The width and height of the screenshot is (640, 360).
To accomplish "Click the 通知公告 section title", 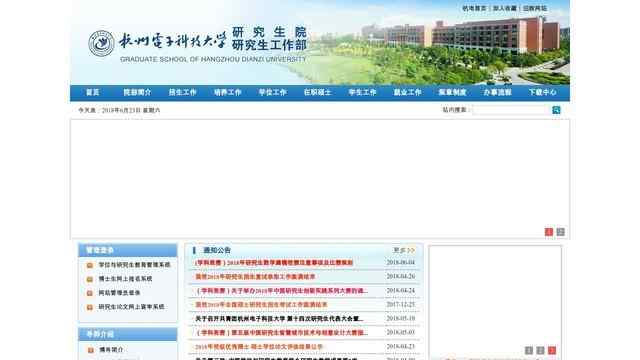I will [x=217, y=250].
